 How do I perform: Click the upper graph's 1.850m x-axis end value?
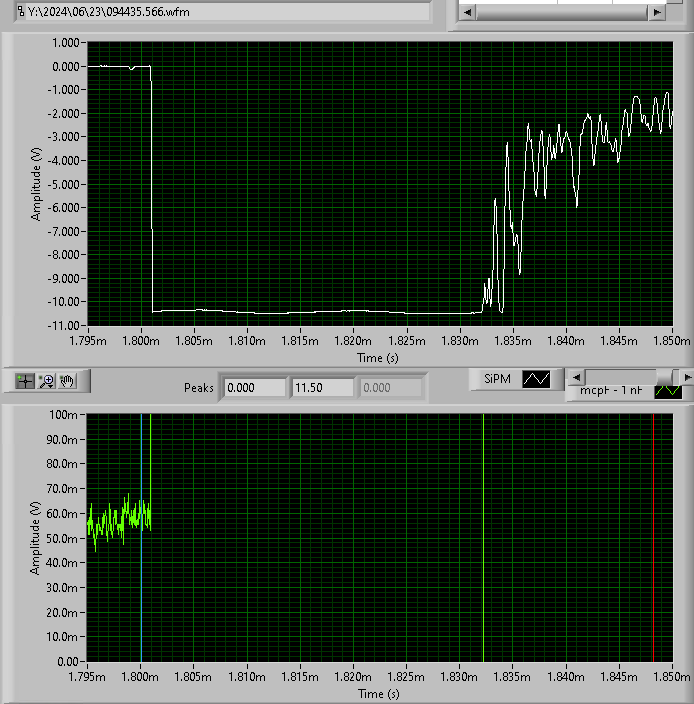[x=672, y=341]
